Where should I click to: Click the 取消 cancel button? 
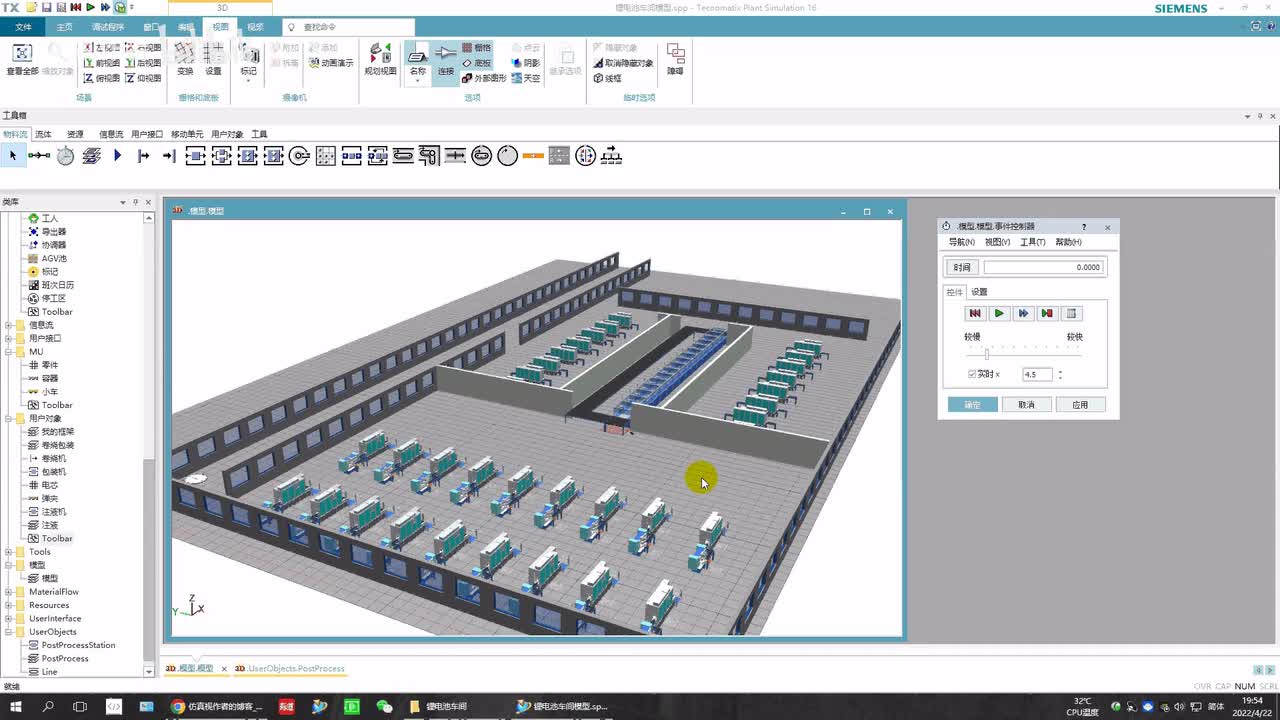pyautogui.click(x=1026, y=405)
